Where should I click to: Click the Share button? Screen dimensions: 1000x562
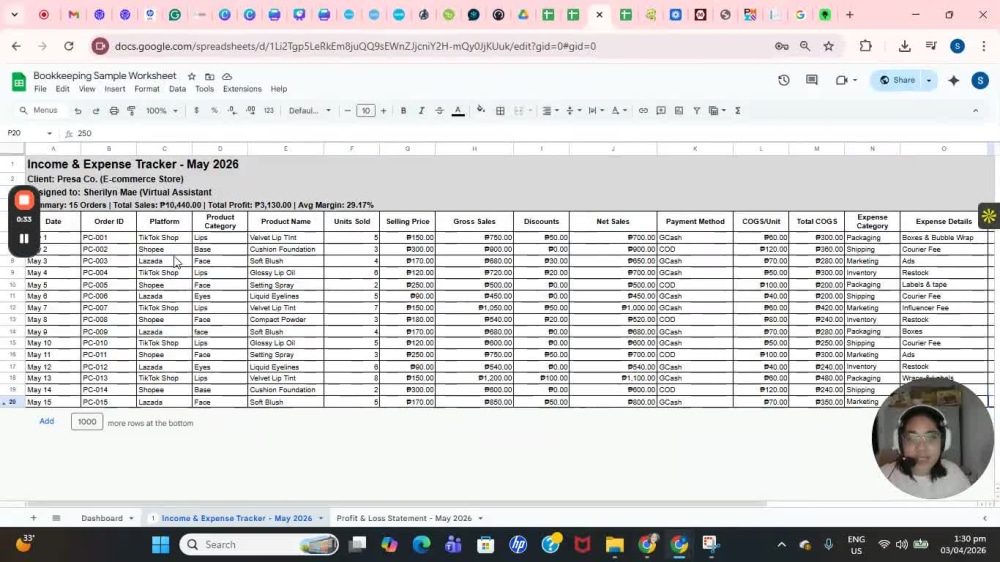(898, 80)
